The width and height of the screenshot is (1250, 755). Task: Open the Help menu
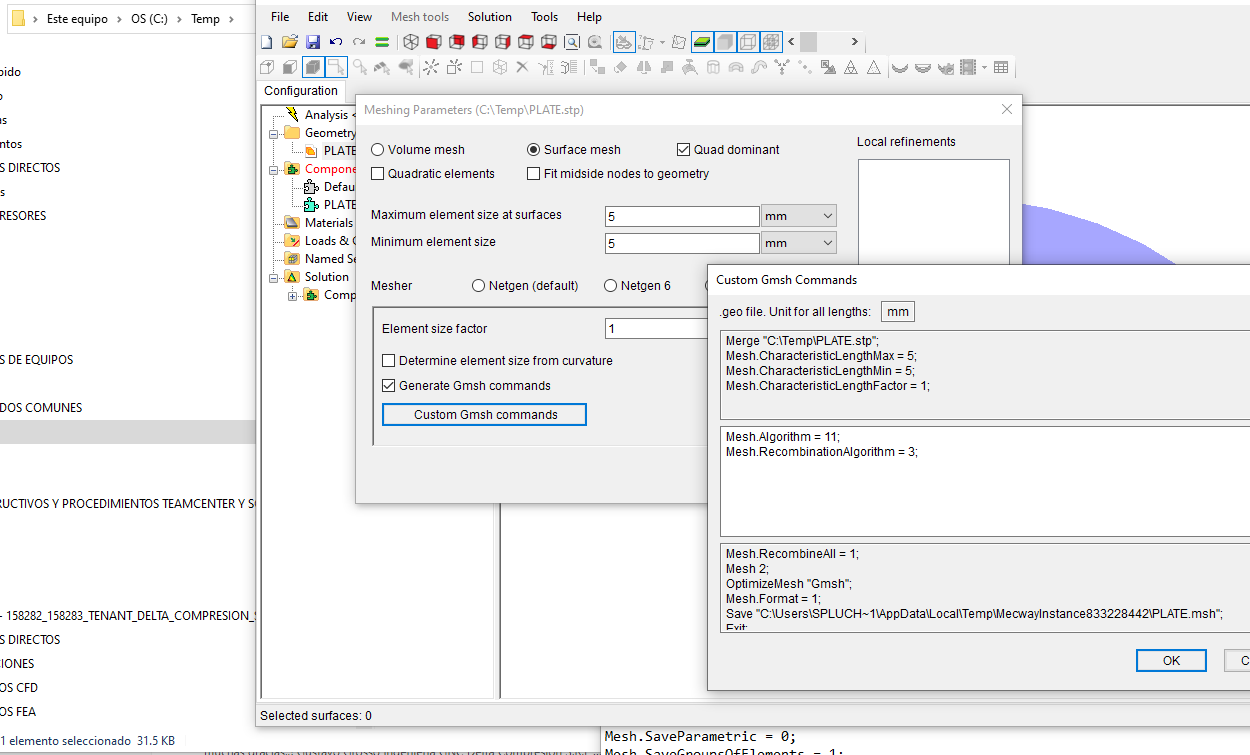coord(589,16)
